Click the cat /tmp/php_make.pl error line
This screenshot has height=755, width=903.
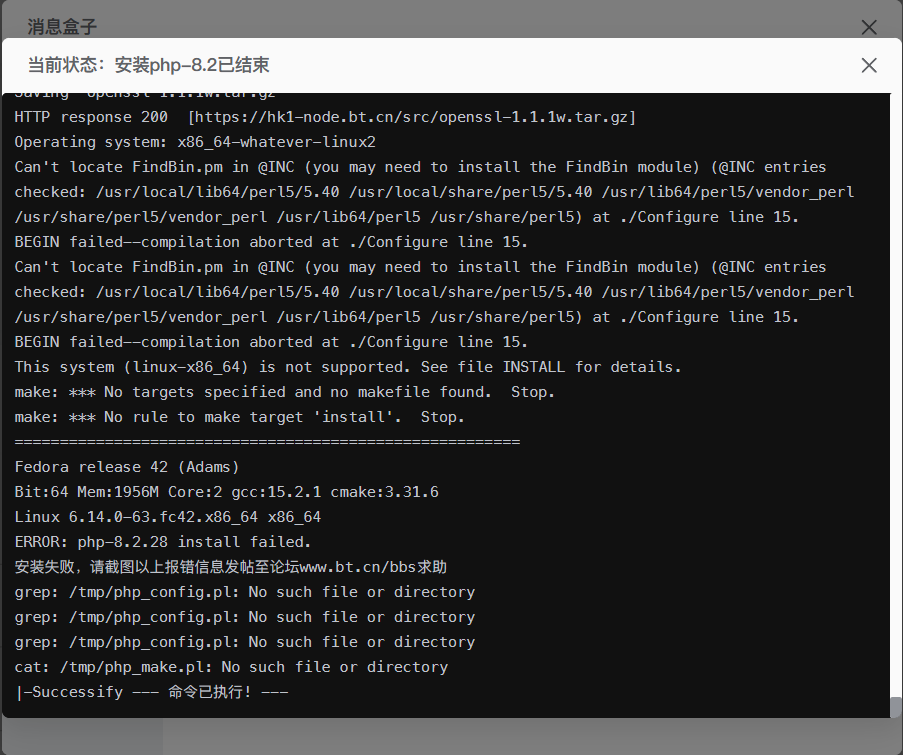(x=230, y=666)
